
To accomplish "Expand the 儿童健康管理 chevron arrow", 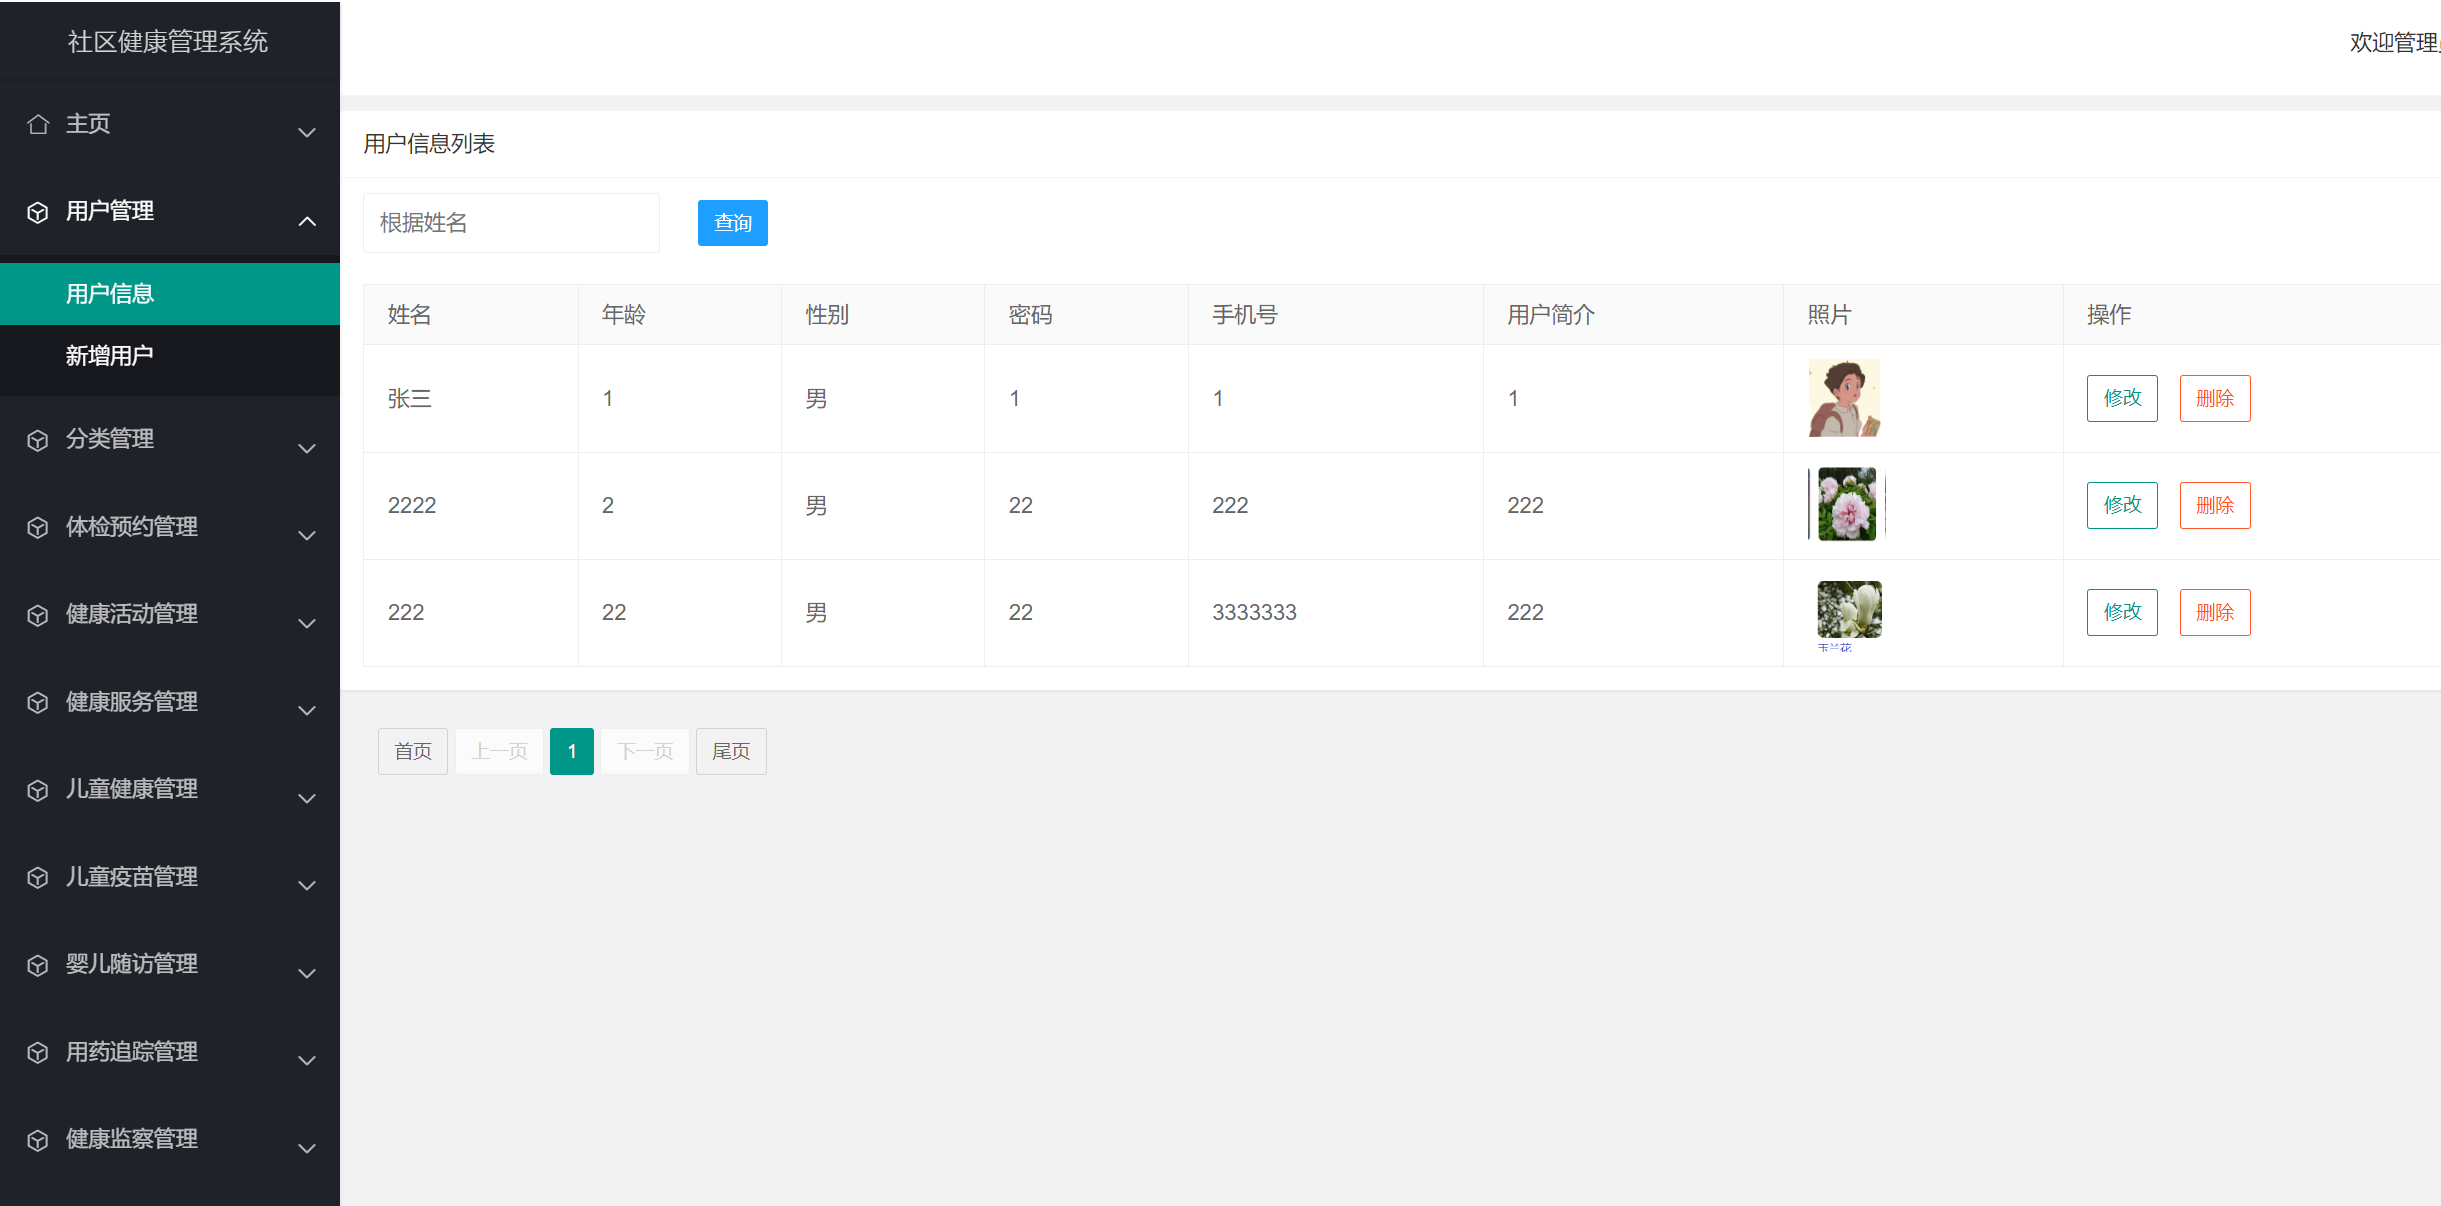I will [307, 798].
